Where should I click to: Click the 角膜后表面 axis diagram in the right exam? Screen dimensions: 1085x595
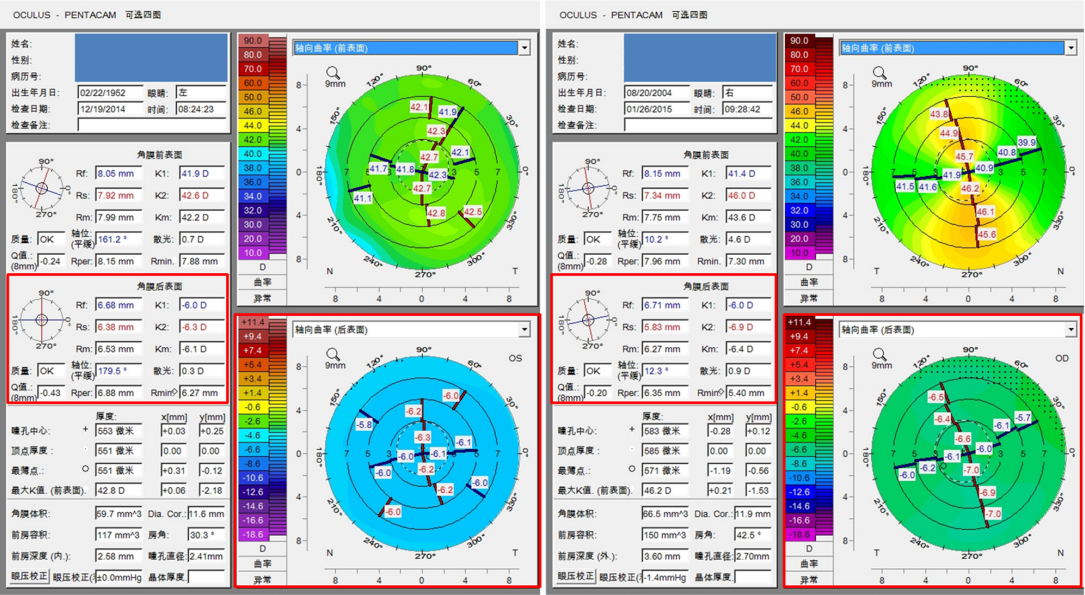coord(588,320)
